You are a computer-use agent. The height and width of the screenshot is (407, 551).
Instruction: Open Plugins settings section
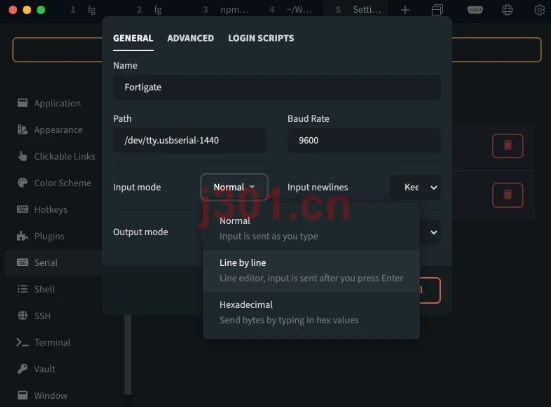49,236
